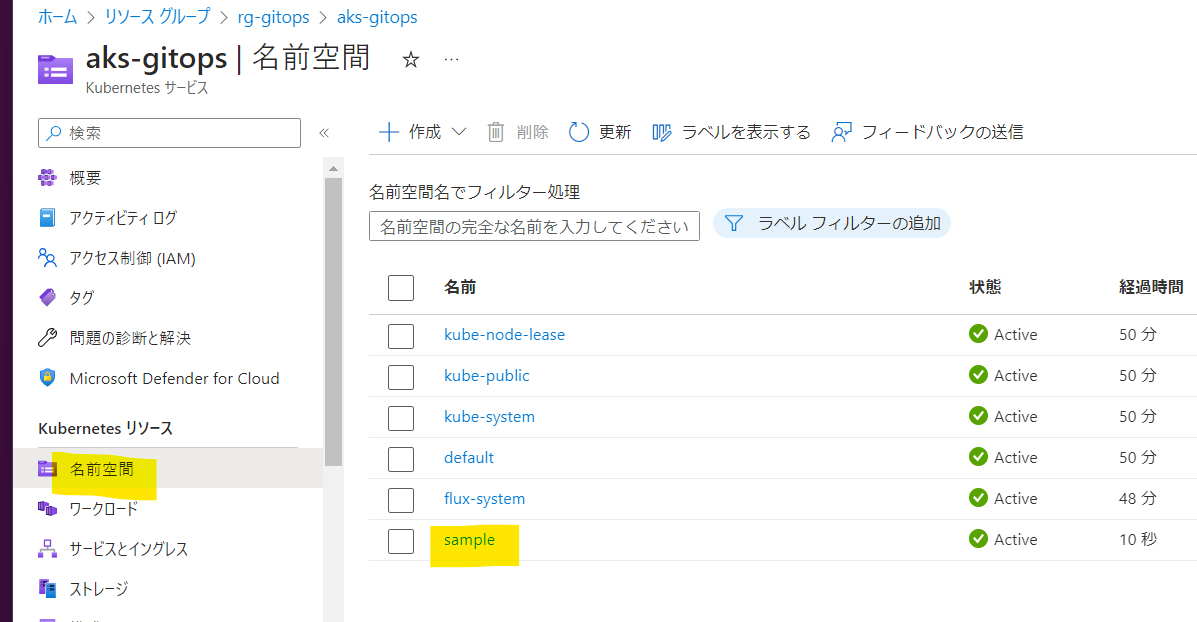This screenshot has height=622, width=1197.
Task: Click the search magnifier icon in the sidebar
Action: [x=53, y=133]
